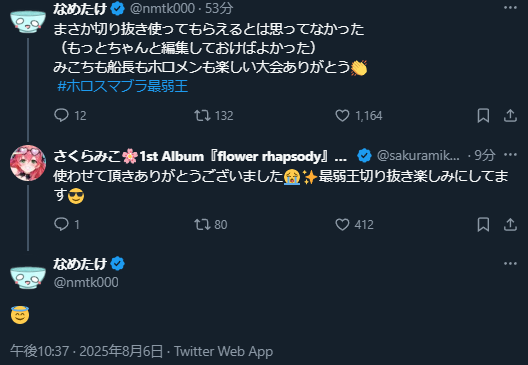This screenshot has height=365, width=528.
Task: Share the first なめたけ tweet
Action: pos(510,115)
